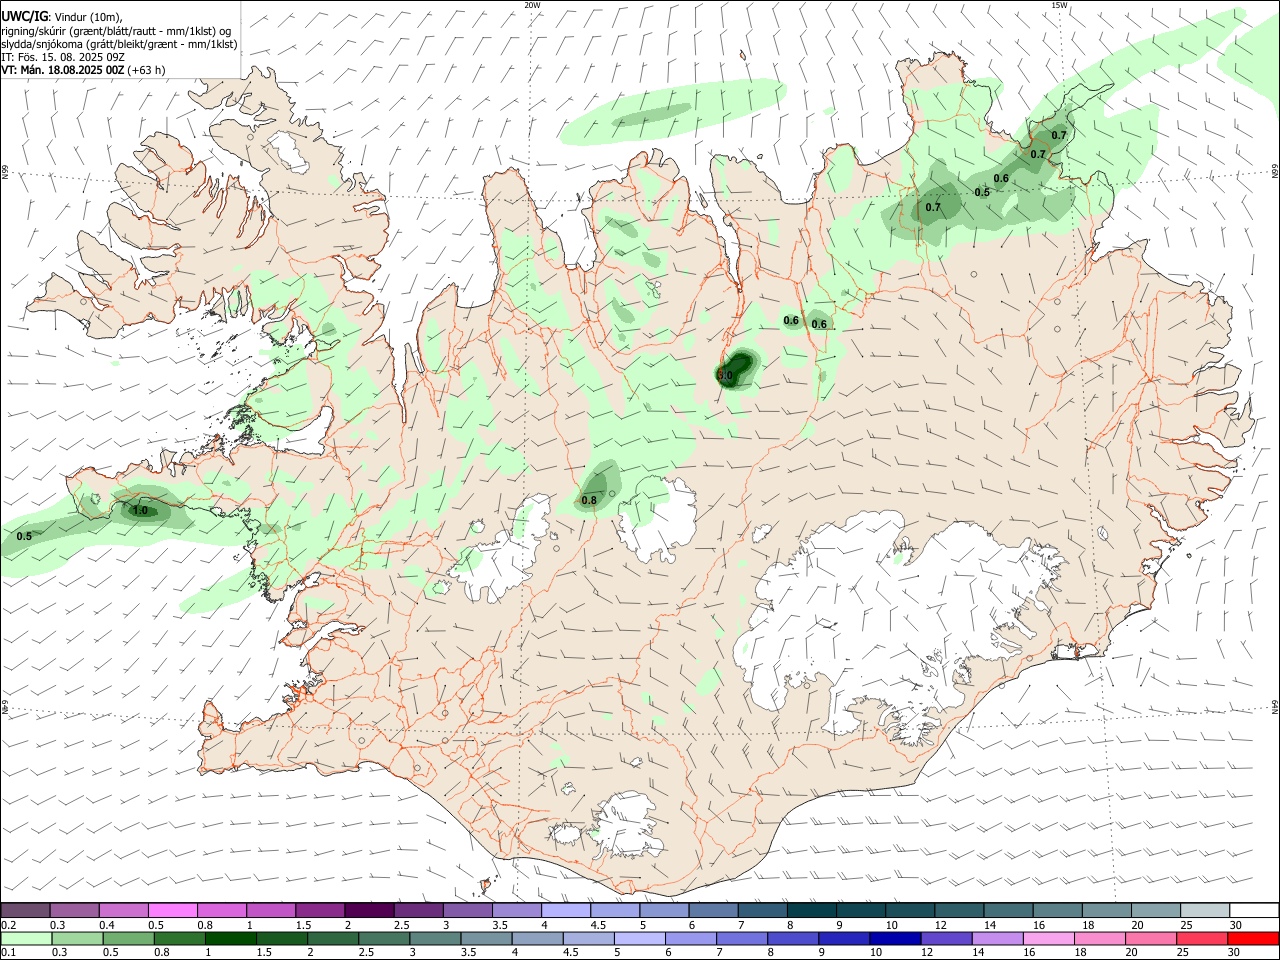This screenshot has width=1280, height=960.
Task: Select the 0.5 value over the western sea
Action: click(x=24, y=537)
